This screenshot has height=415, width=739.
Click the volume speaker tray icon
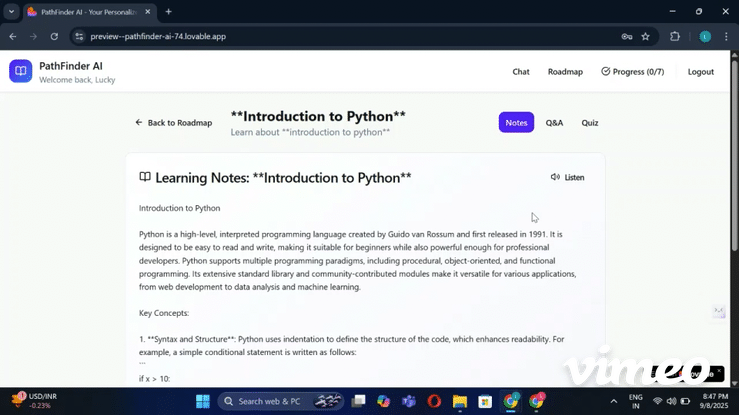coord(672,401)
